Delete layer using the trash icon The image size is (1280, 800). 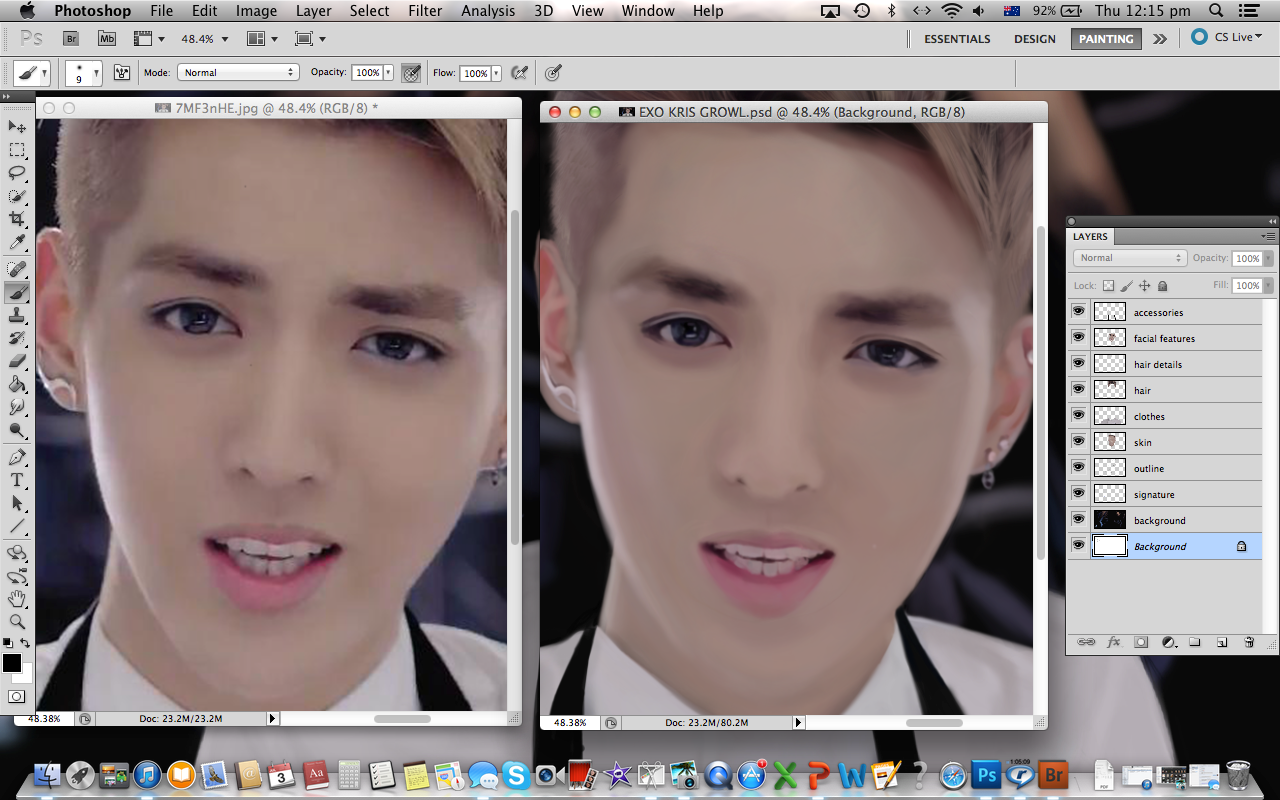point(1248,642)
